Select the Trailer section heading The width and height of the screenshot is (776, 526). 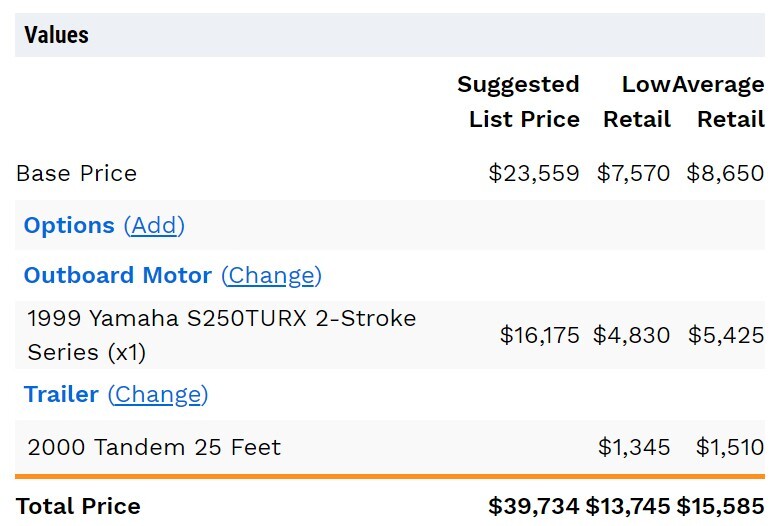tap(61, 394)
